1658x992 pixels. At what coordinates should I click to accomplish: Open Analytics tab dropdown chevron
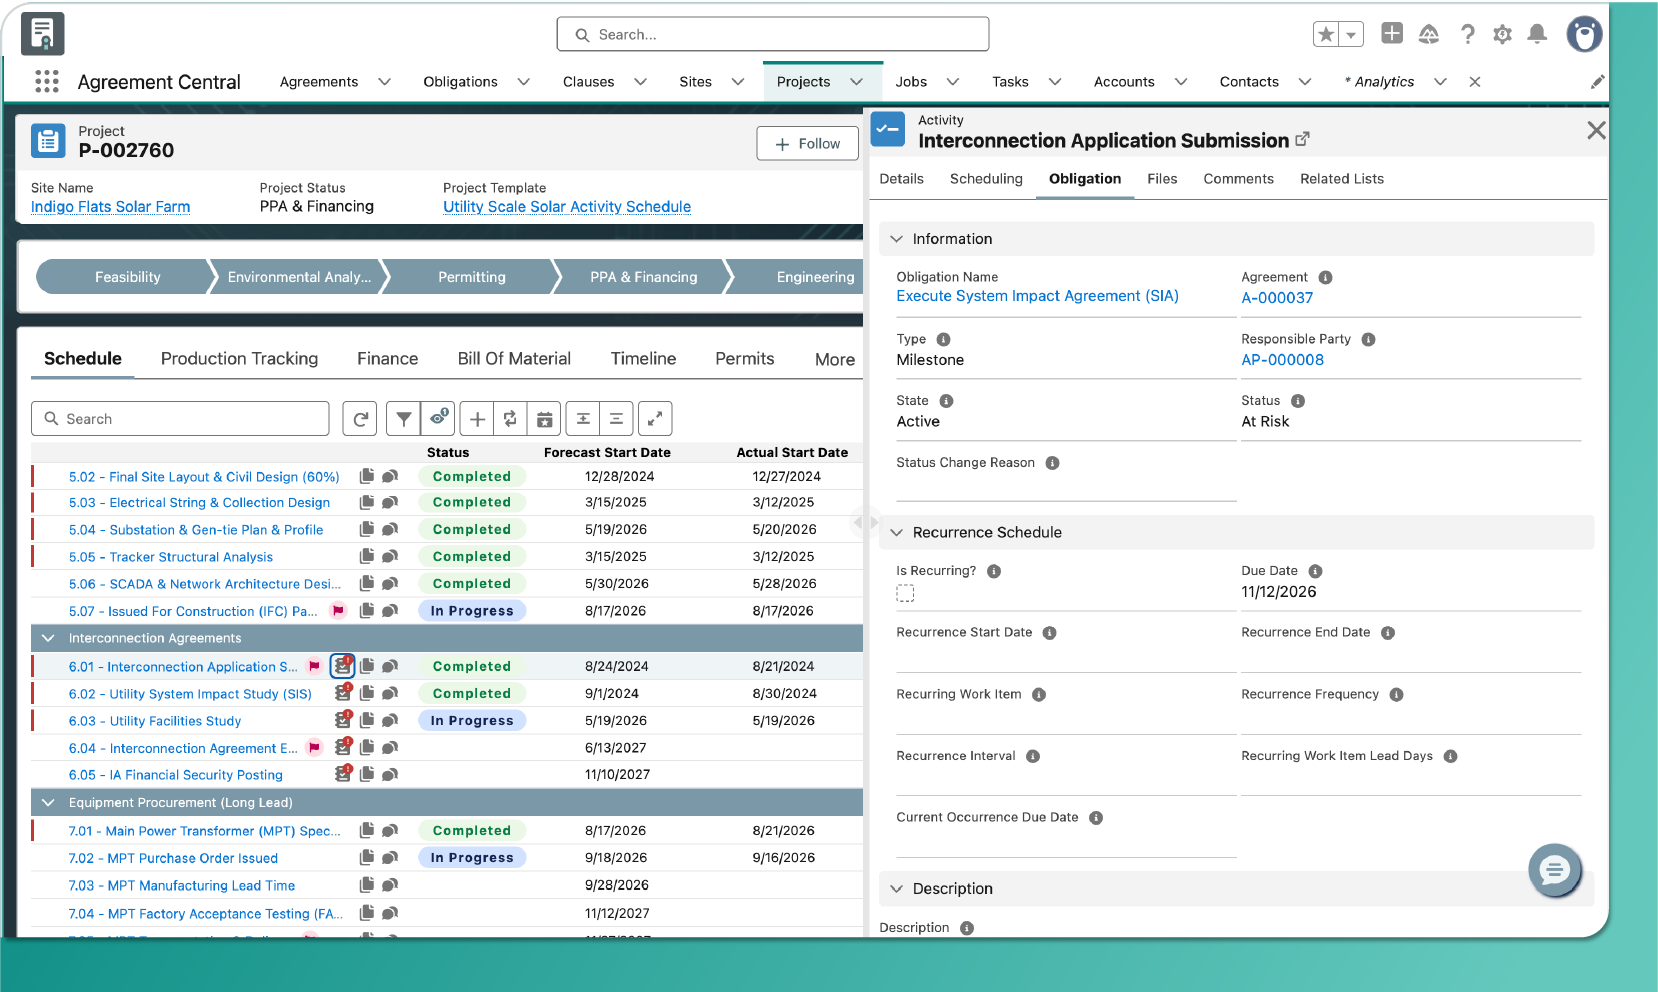[x=1440, y=82]
